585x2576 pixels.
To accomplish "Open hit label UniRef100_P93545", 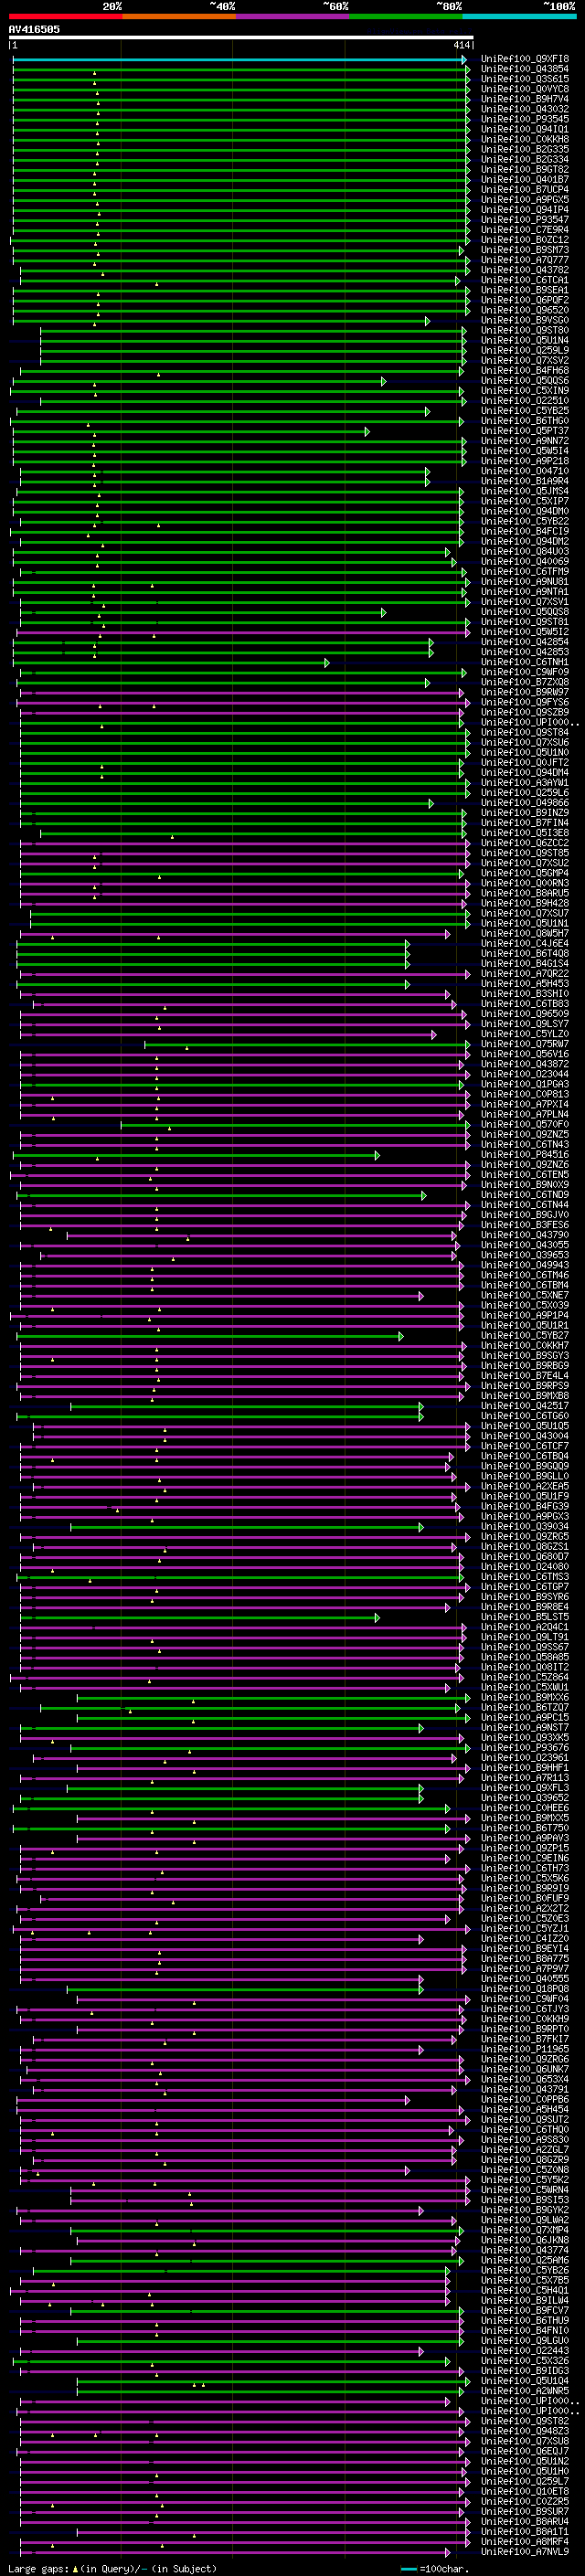I will point(525,119).
